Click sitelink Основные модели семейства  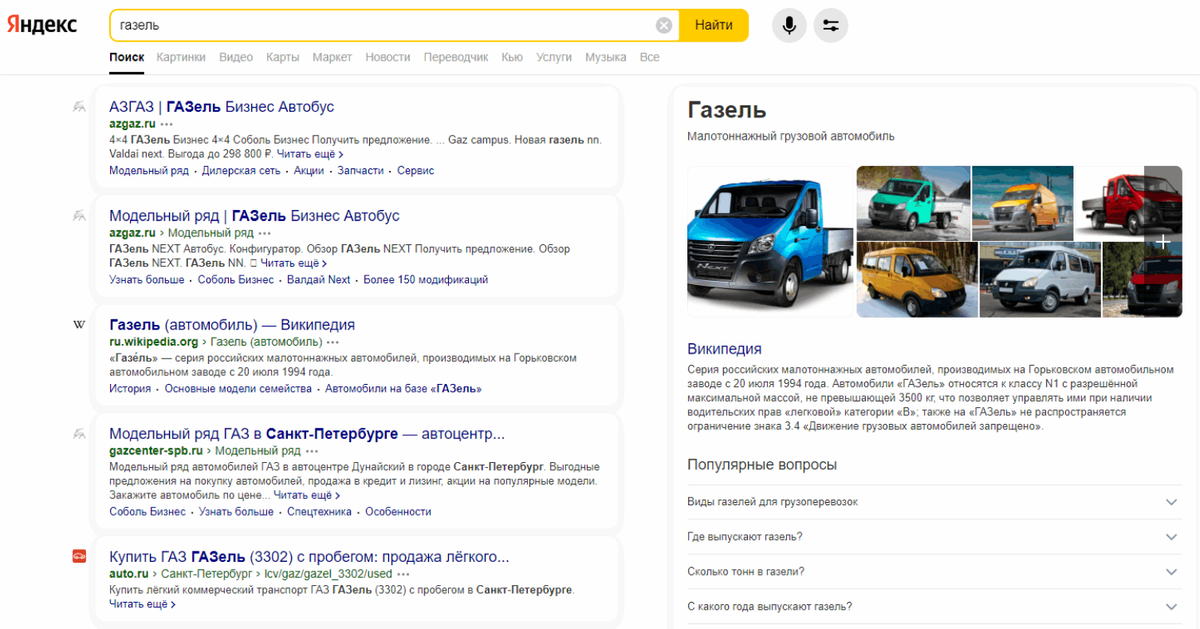(238, 389)
